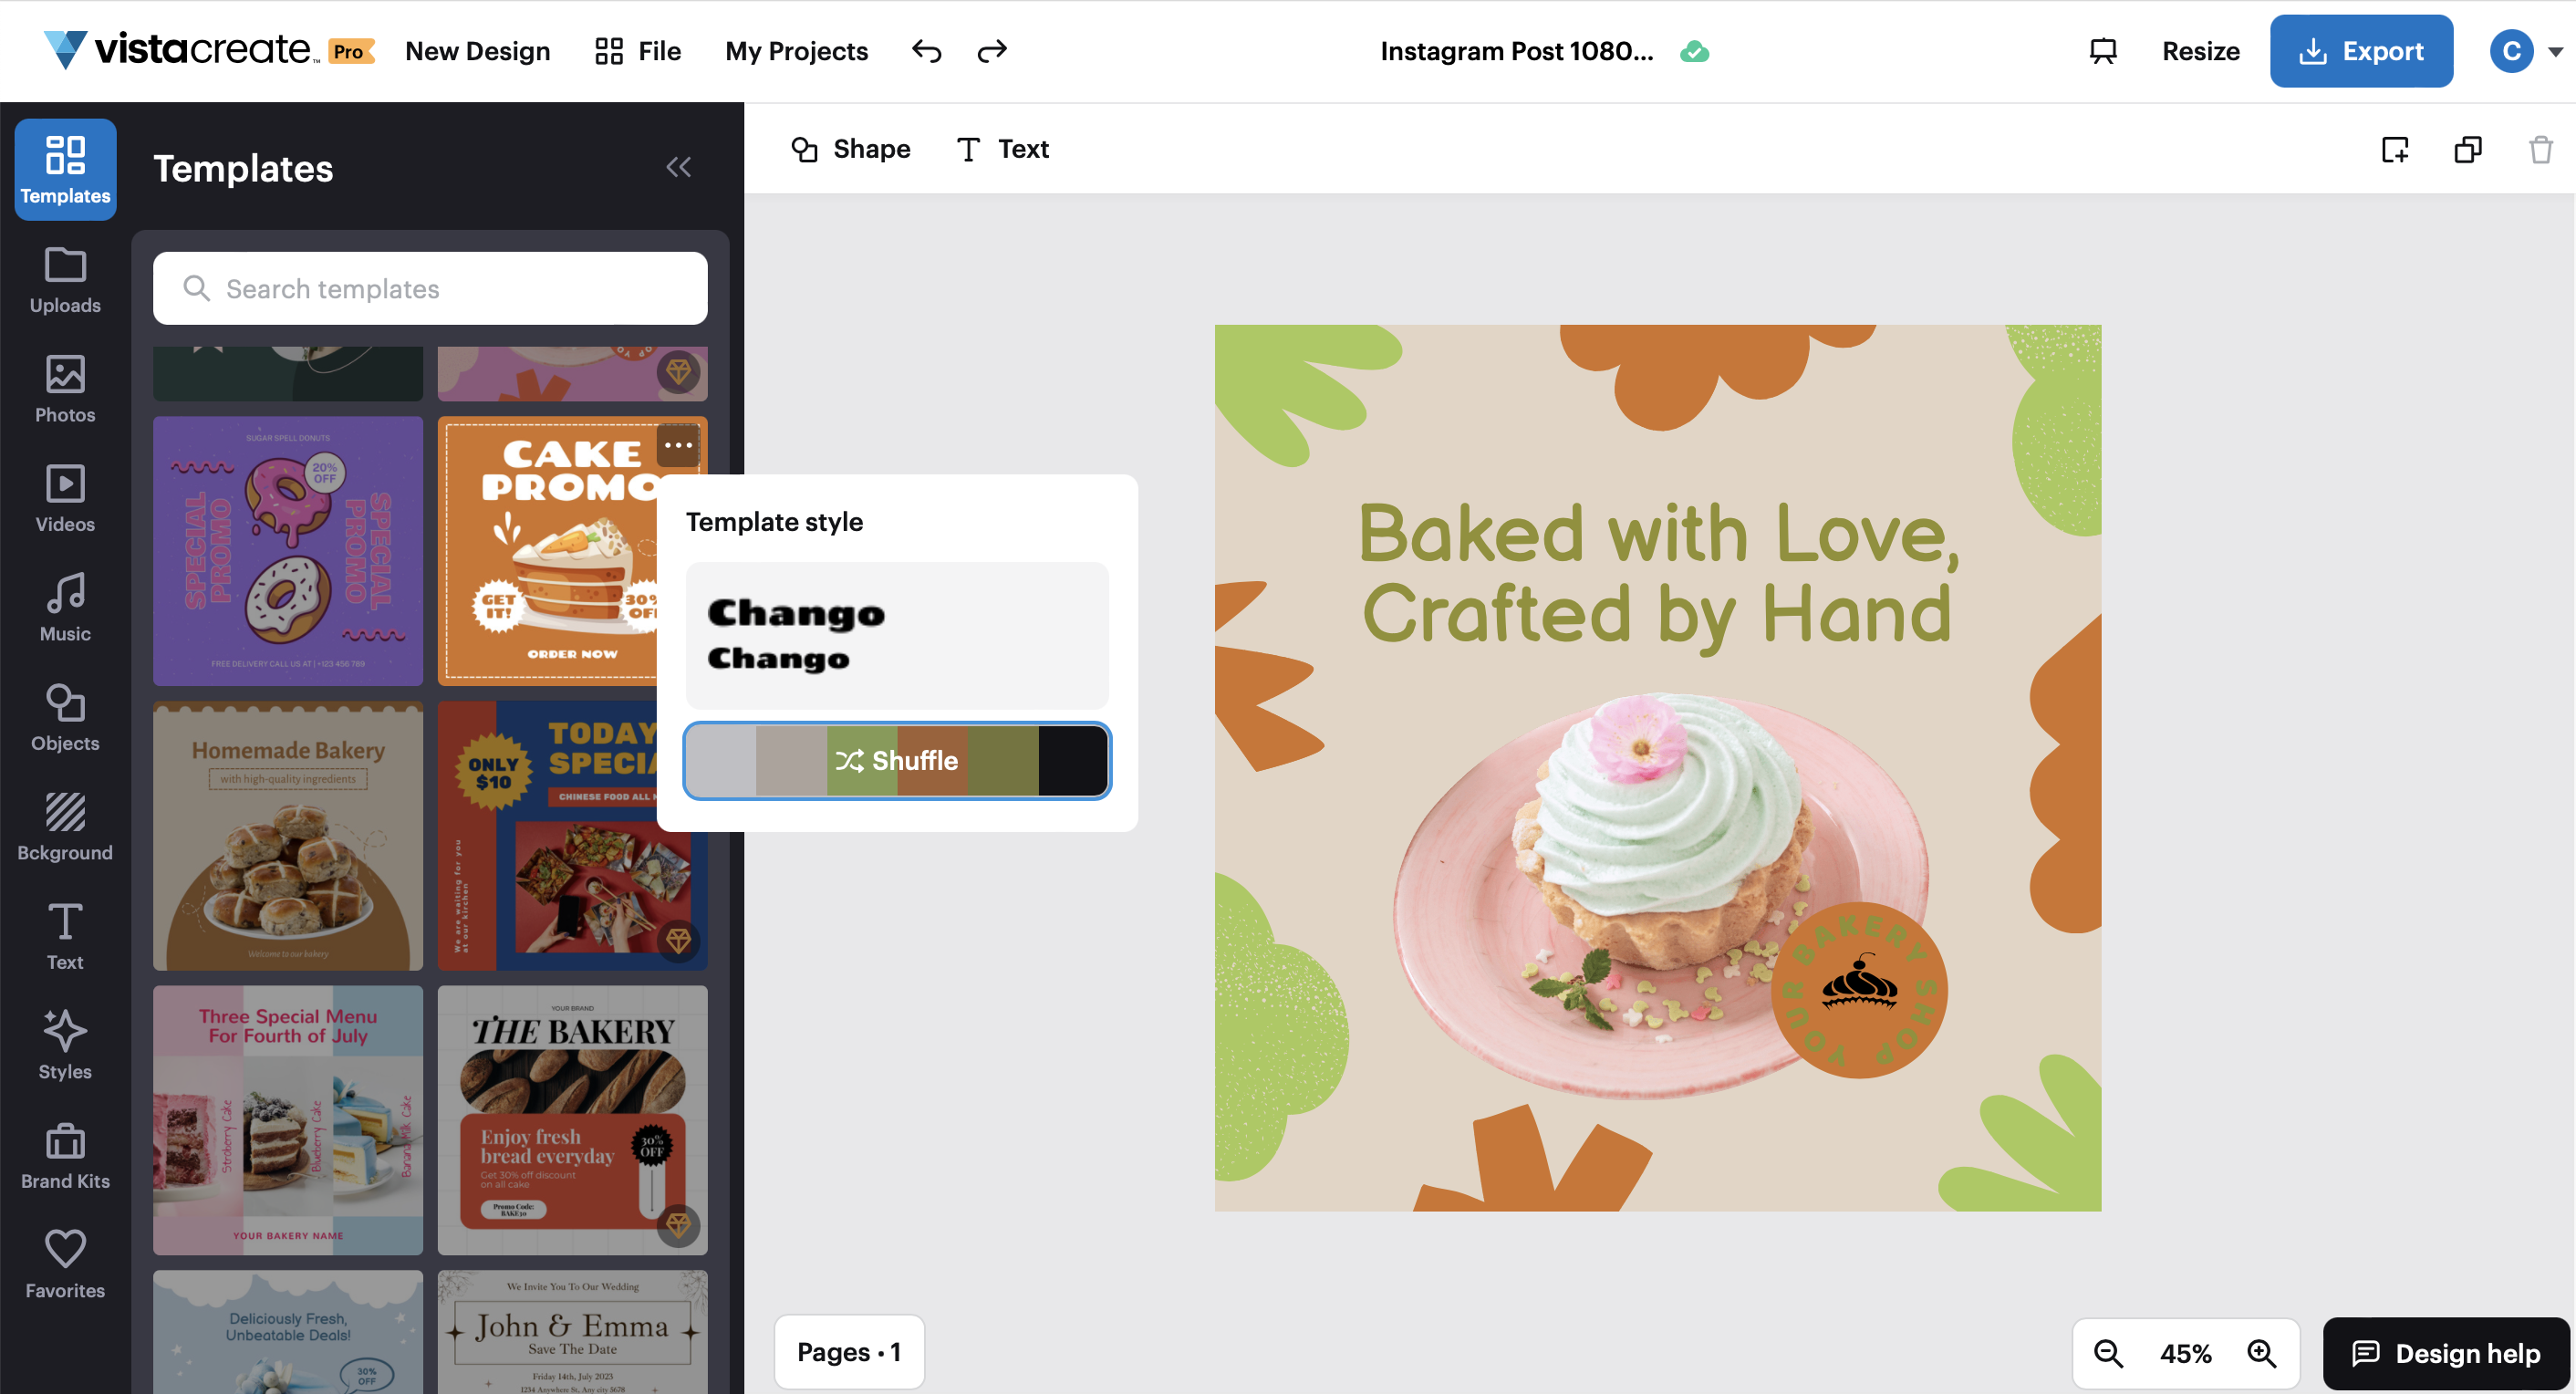Image resolution: width=2576 pixels, height=1394 pixels.
Task: Shuffle the template color palette
Action: pyautogui.click(x=896, y=760)
